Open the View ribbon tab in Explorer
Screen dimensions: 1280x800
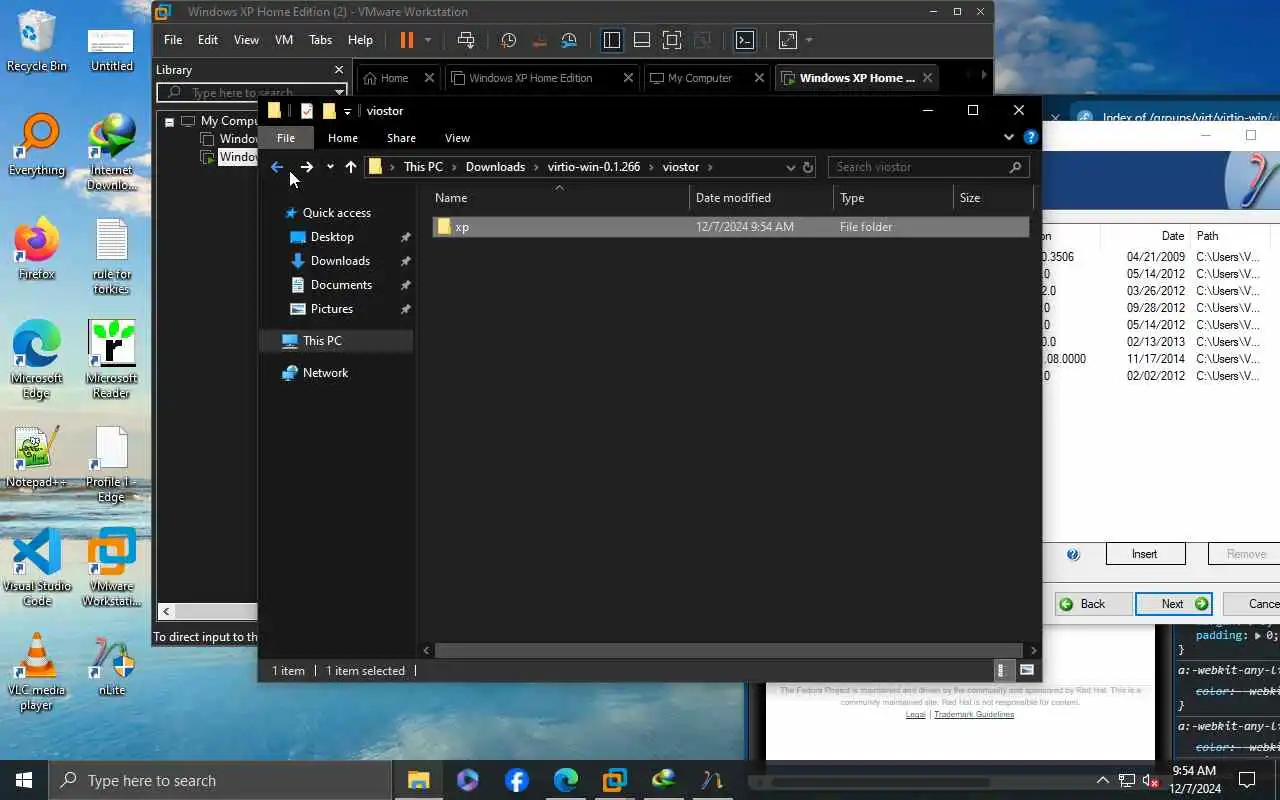[457, 138]
